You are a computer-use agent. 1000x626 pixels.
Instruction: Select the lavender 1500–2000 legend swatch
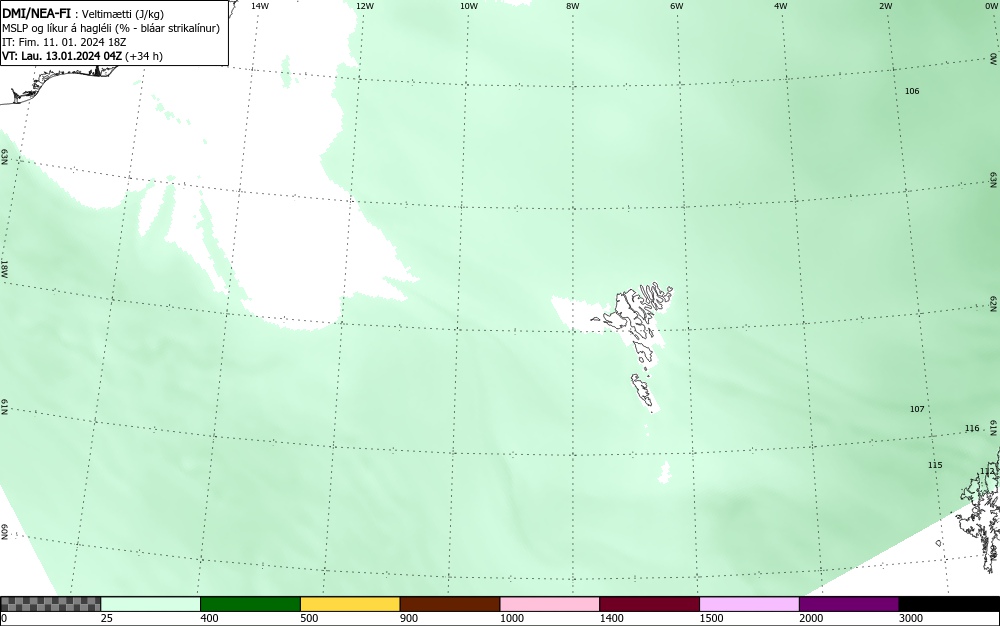tap(749, 604)
